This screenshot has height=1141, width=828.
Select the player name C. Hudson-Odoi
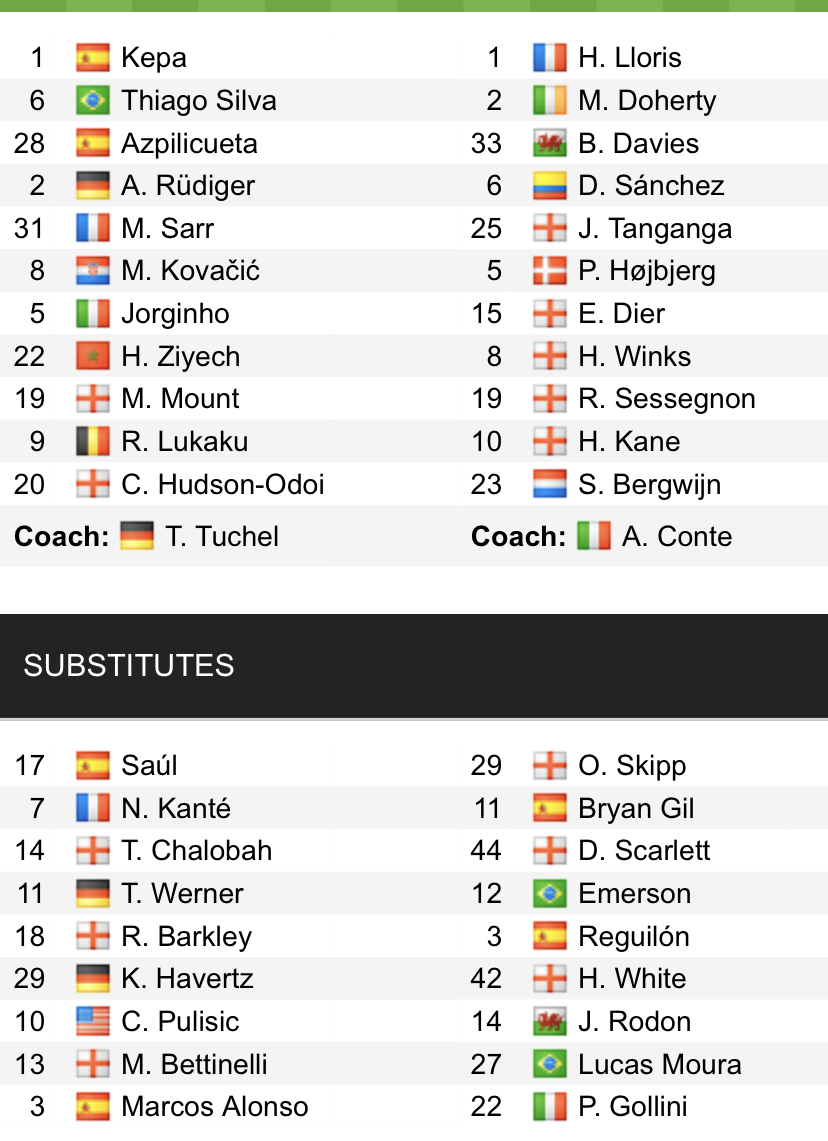pos(222,485)
